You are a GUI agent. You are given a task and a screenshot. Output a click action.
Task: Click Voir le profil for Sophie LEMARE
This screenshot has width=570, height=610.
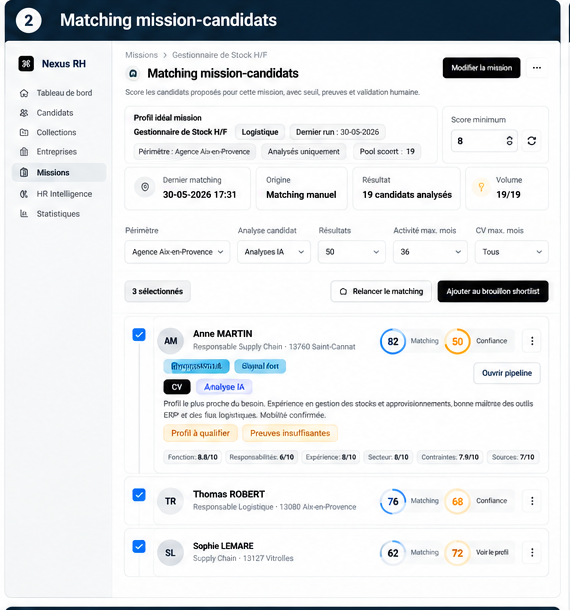click(x=492, y=552)
